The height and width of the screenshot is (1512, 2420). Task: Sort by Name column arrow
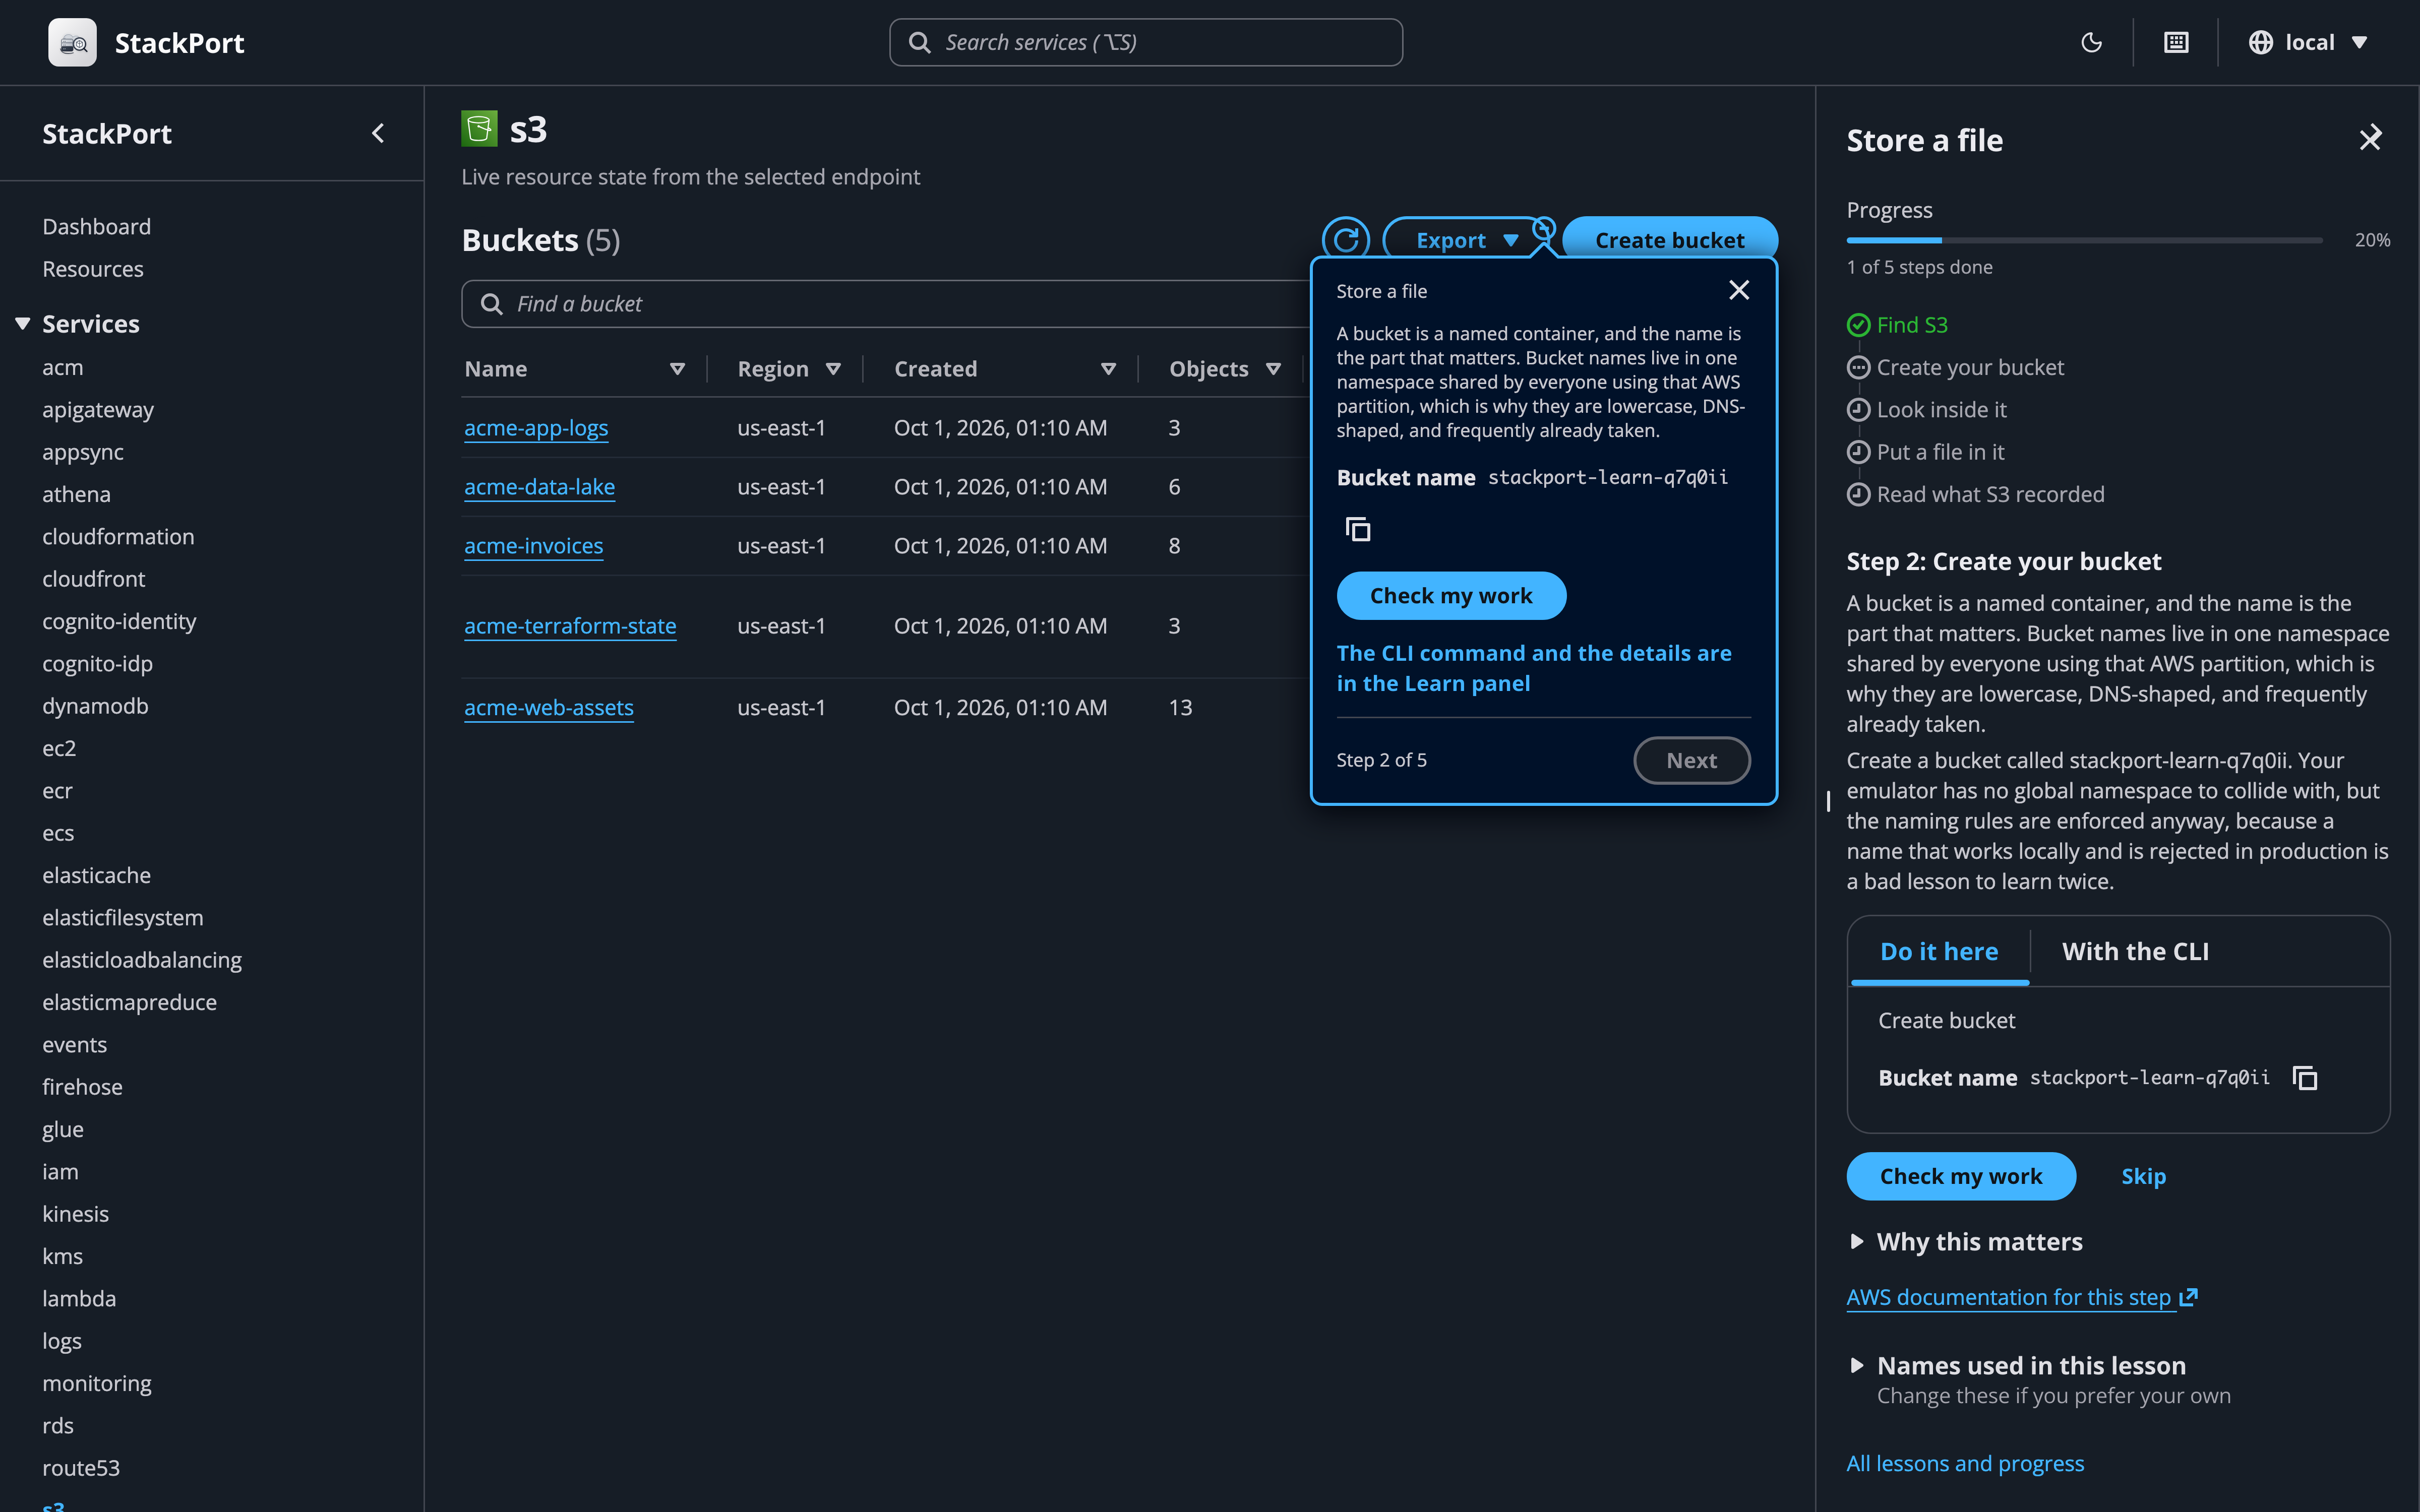tap(677, 369)
